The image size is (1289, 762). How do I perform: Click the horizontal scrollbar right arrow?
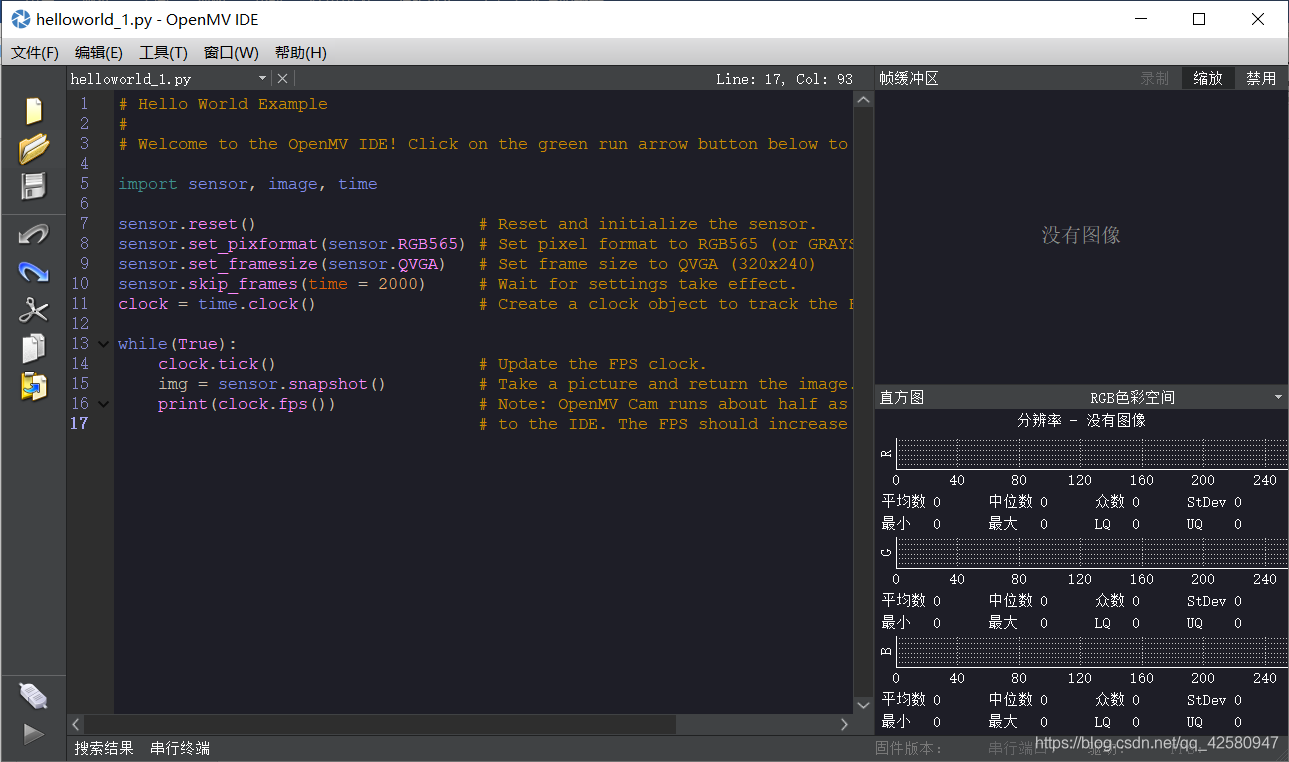tap(845, 724)
